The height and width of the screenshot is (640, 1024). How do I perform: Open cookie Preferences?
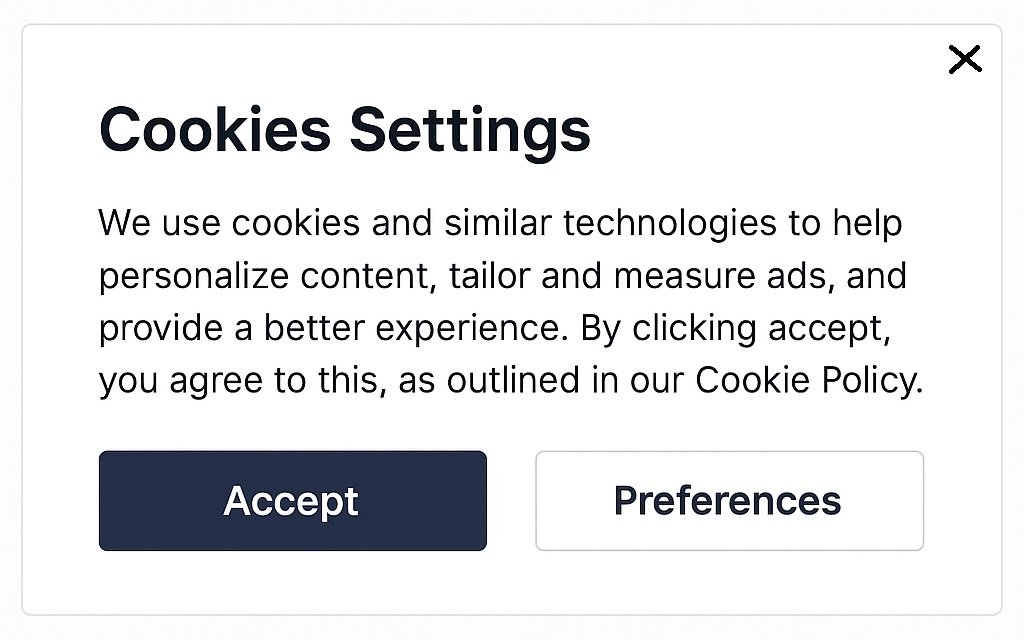click(x=729, y=501)
